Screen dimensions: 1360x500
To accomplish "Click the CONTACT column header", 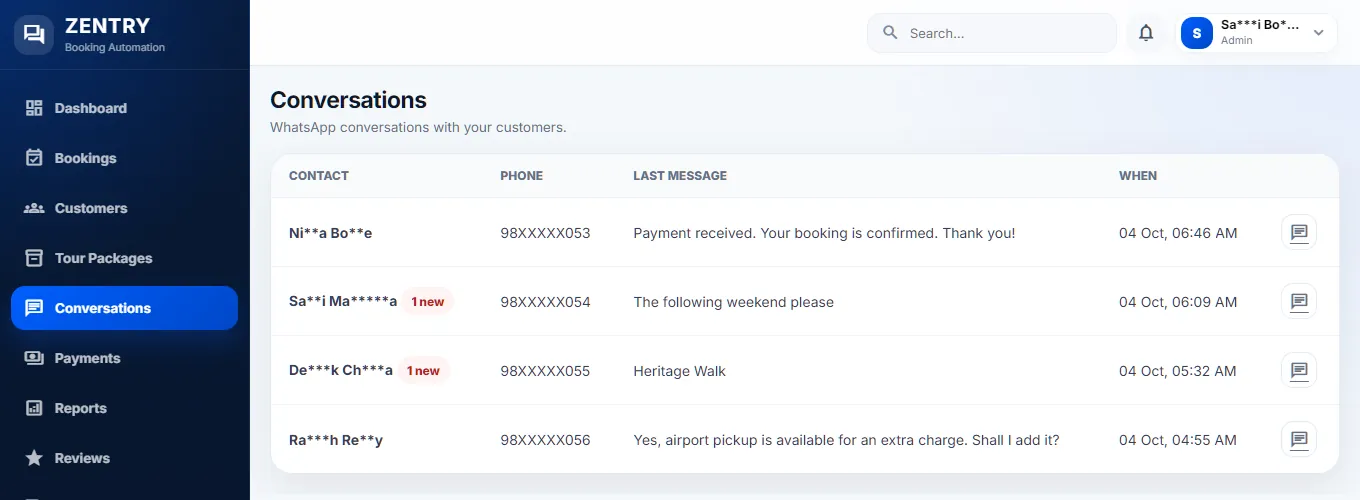I will point(319,175).
